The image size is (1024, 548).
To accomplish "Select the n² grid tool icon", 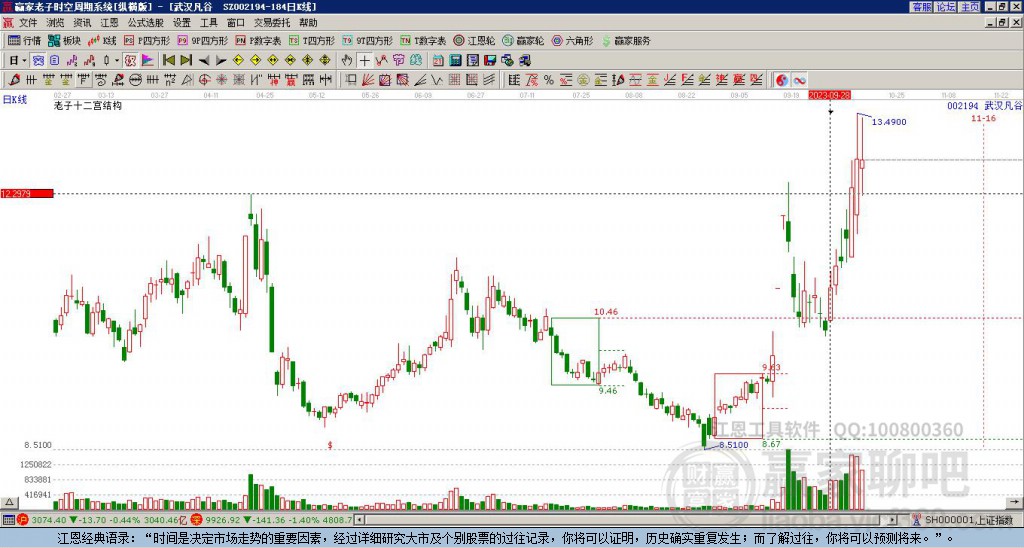I will pyautogui.click(x=170, y=80).
